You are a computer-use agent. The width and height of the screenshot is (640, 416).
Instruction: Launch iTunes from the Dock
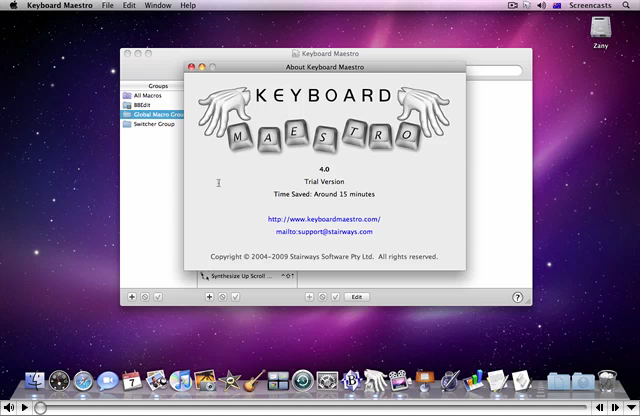coord(180,380)
